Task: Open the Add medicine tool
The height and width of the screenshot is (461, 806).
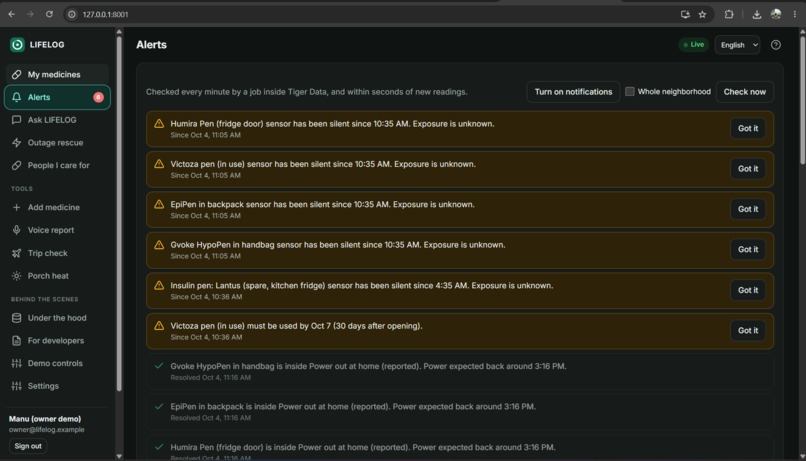Action: [x=57, y=207]
